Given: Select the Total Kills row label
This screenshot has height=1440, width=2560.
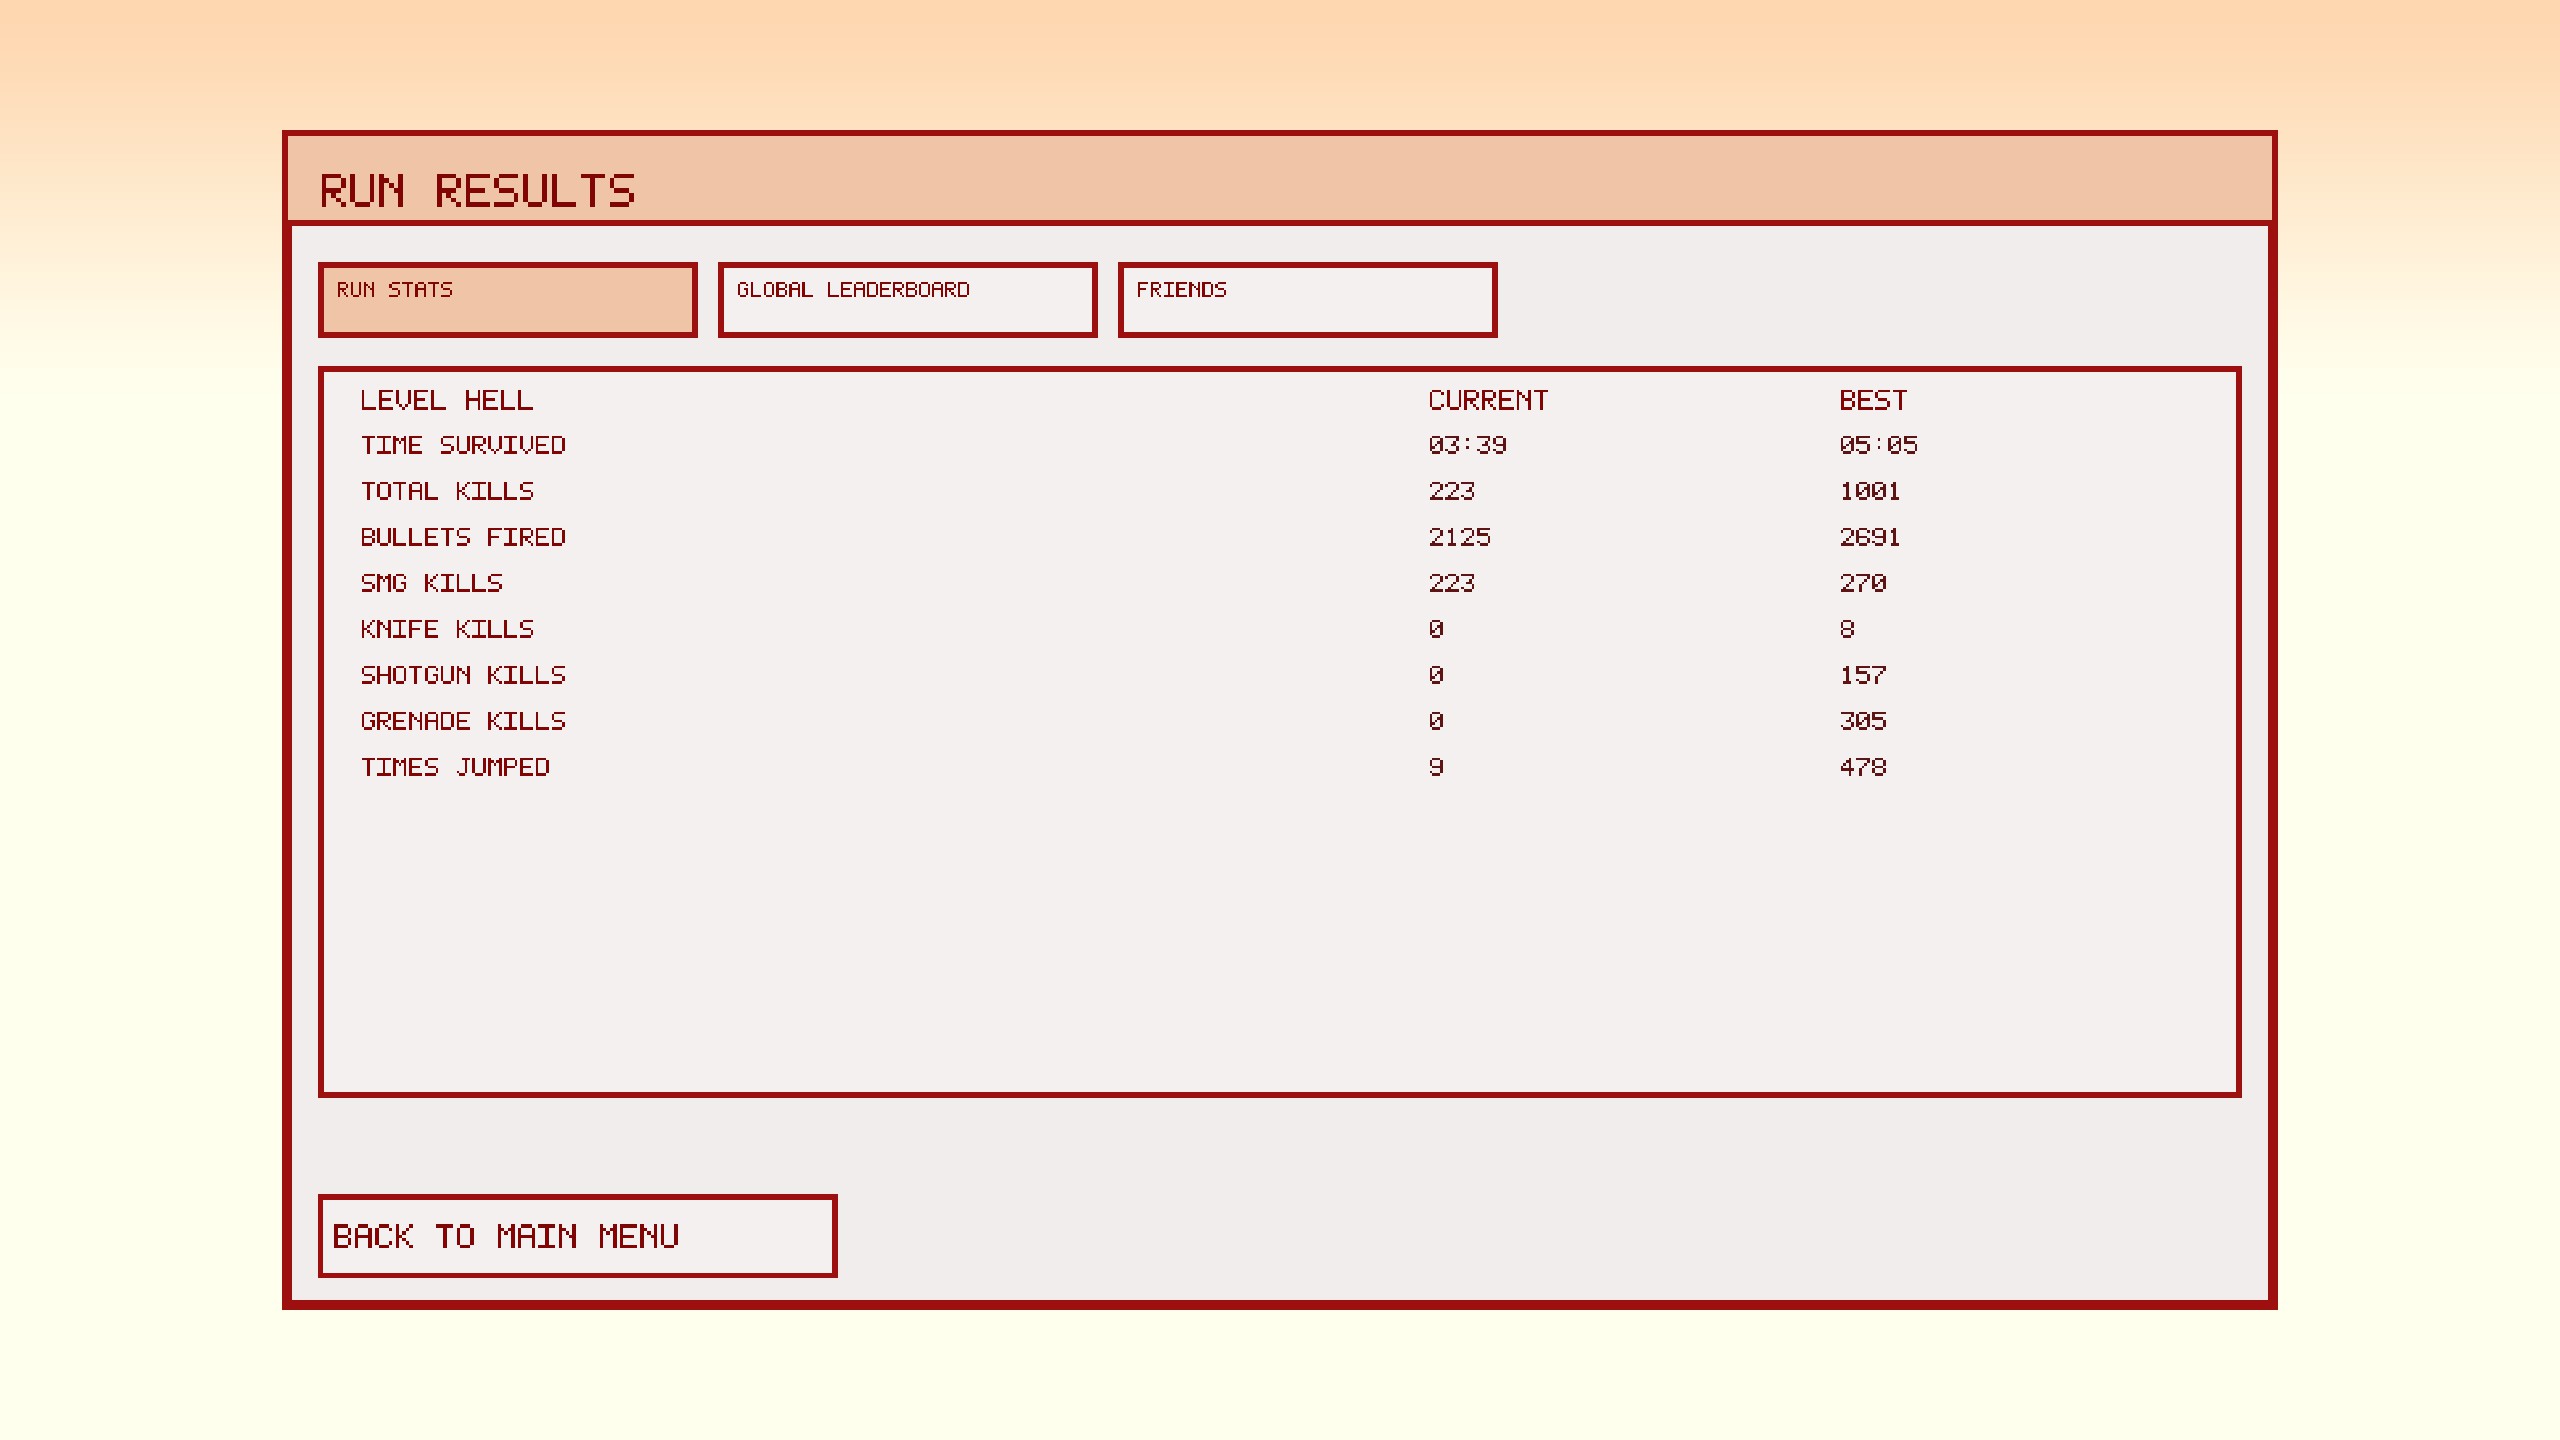Looking at the screenshot, I should click(x=447, y=492).
